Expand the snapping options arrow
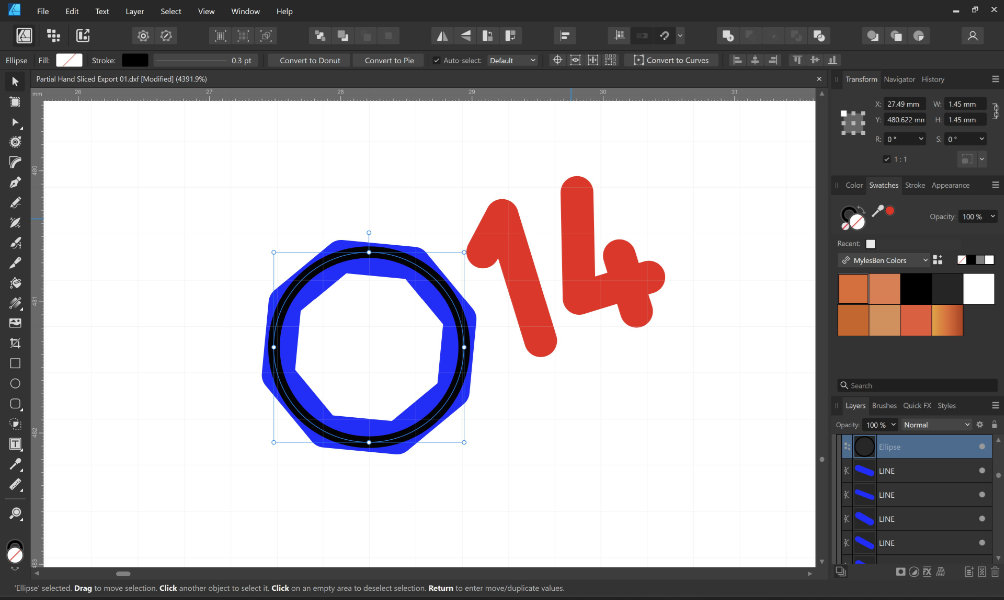The image size is (1004, 600). [680, 36]
